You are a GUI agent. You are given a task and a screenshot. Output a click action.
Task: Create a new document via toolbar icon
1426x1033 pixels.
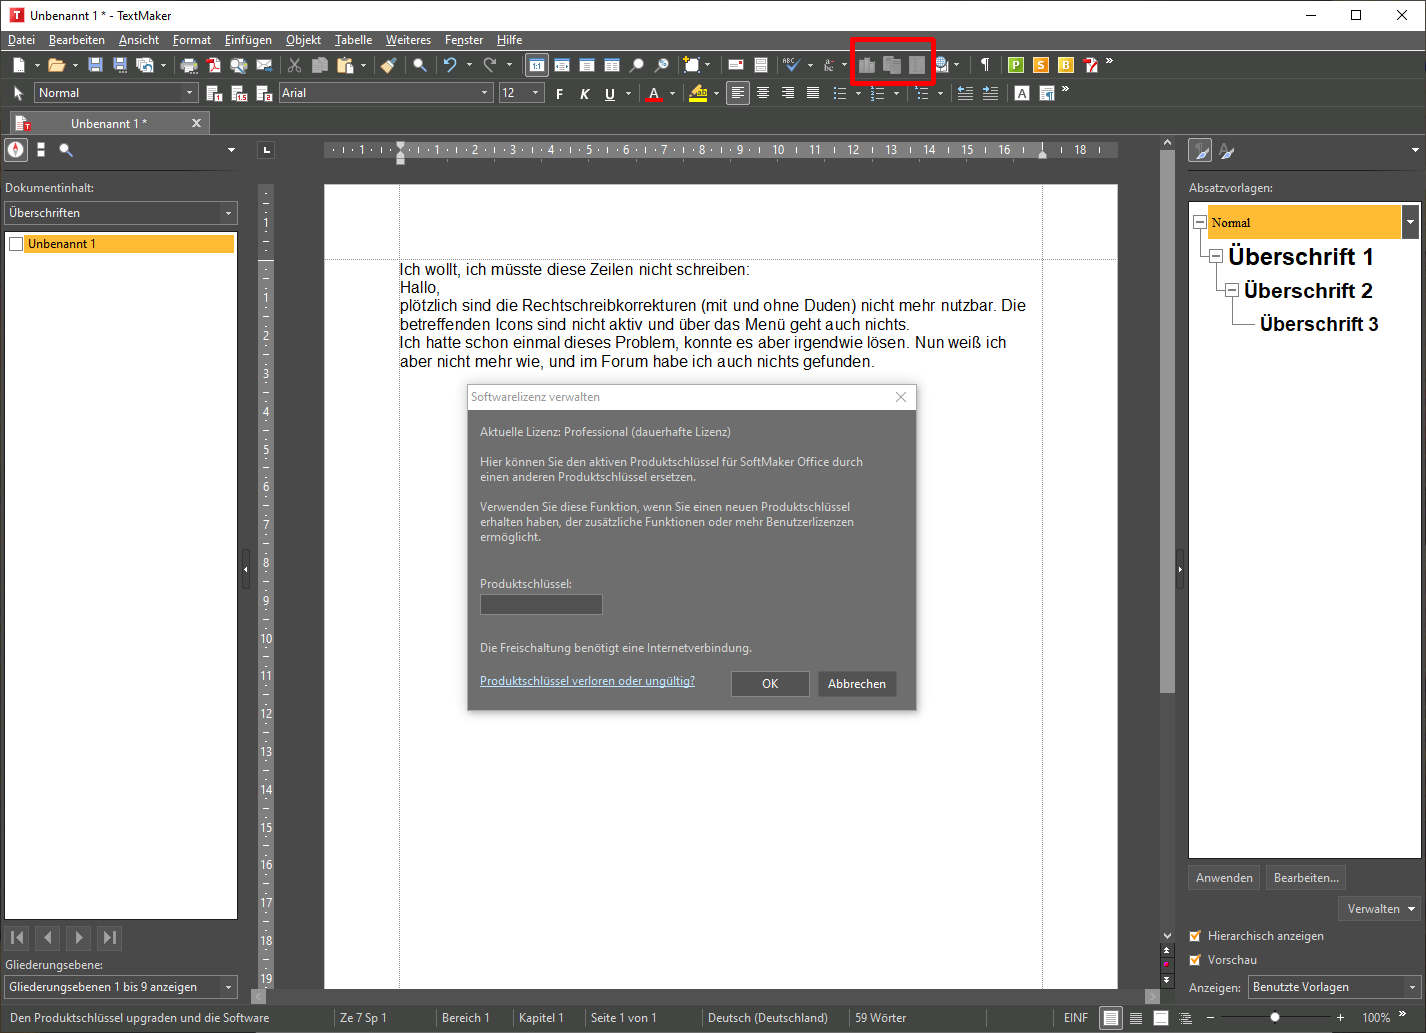coord(18,65)
